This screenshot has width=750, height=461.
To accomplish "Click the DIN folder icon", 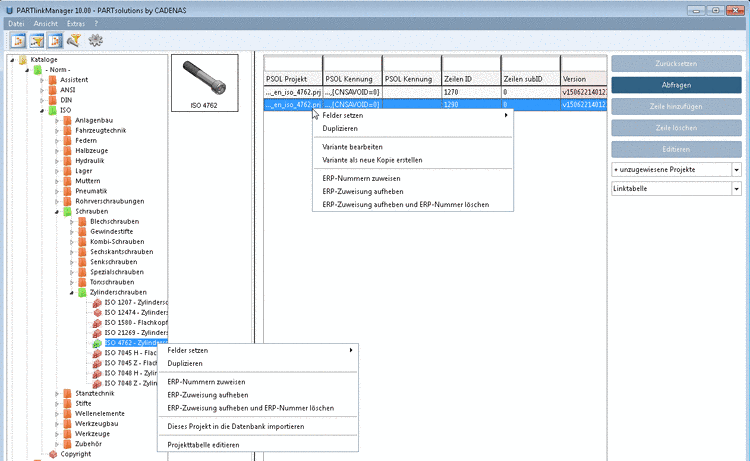I will 52,100.
